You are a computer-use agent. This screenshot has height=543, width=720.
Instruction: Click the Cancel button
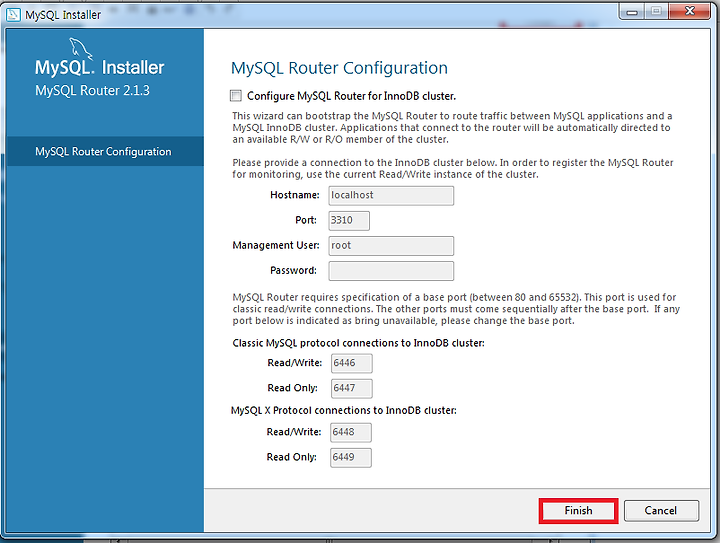661,510
